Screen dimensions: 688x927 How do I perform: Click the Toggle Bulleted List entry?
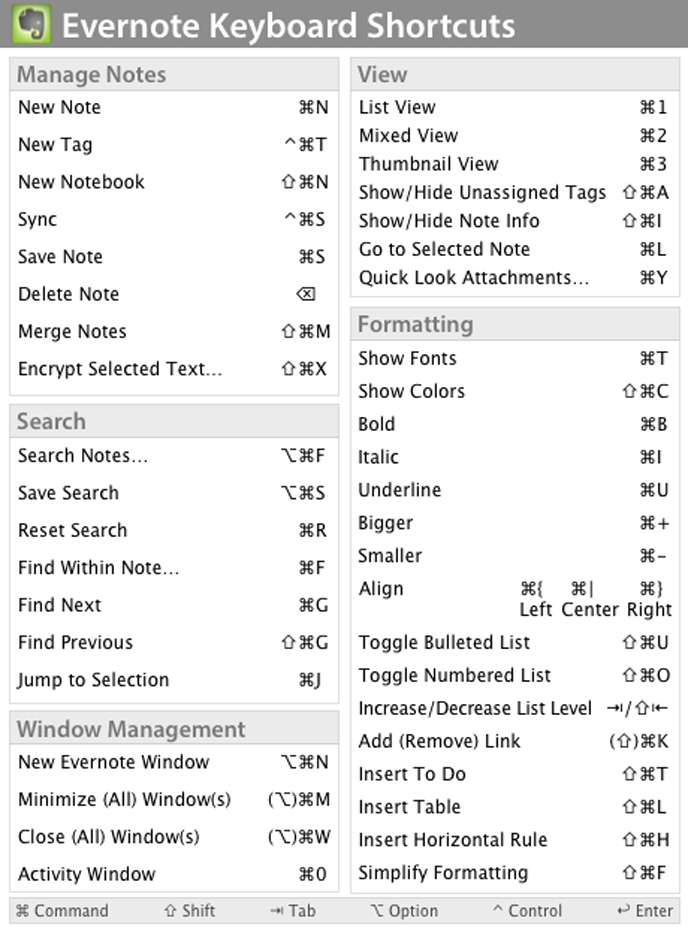[x=444, y=643]
